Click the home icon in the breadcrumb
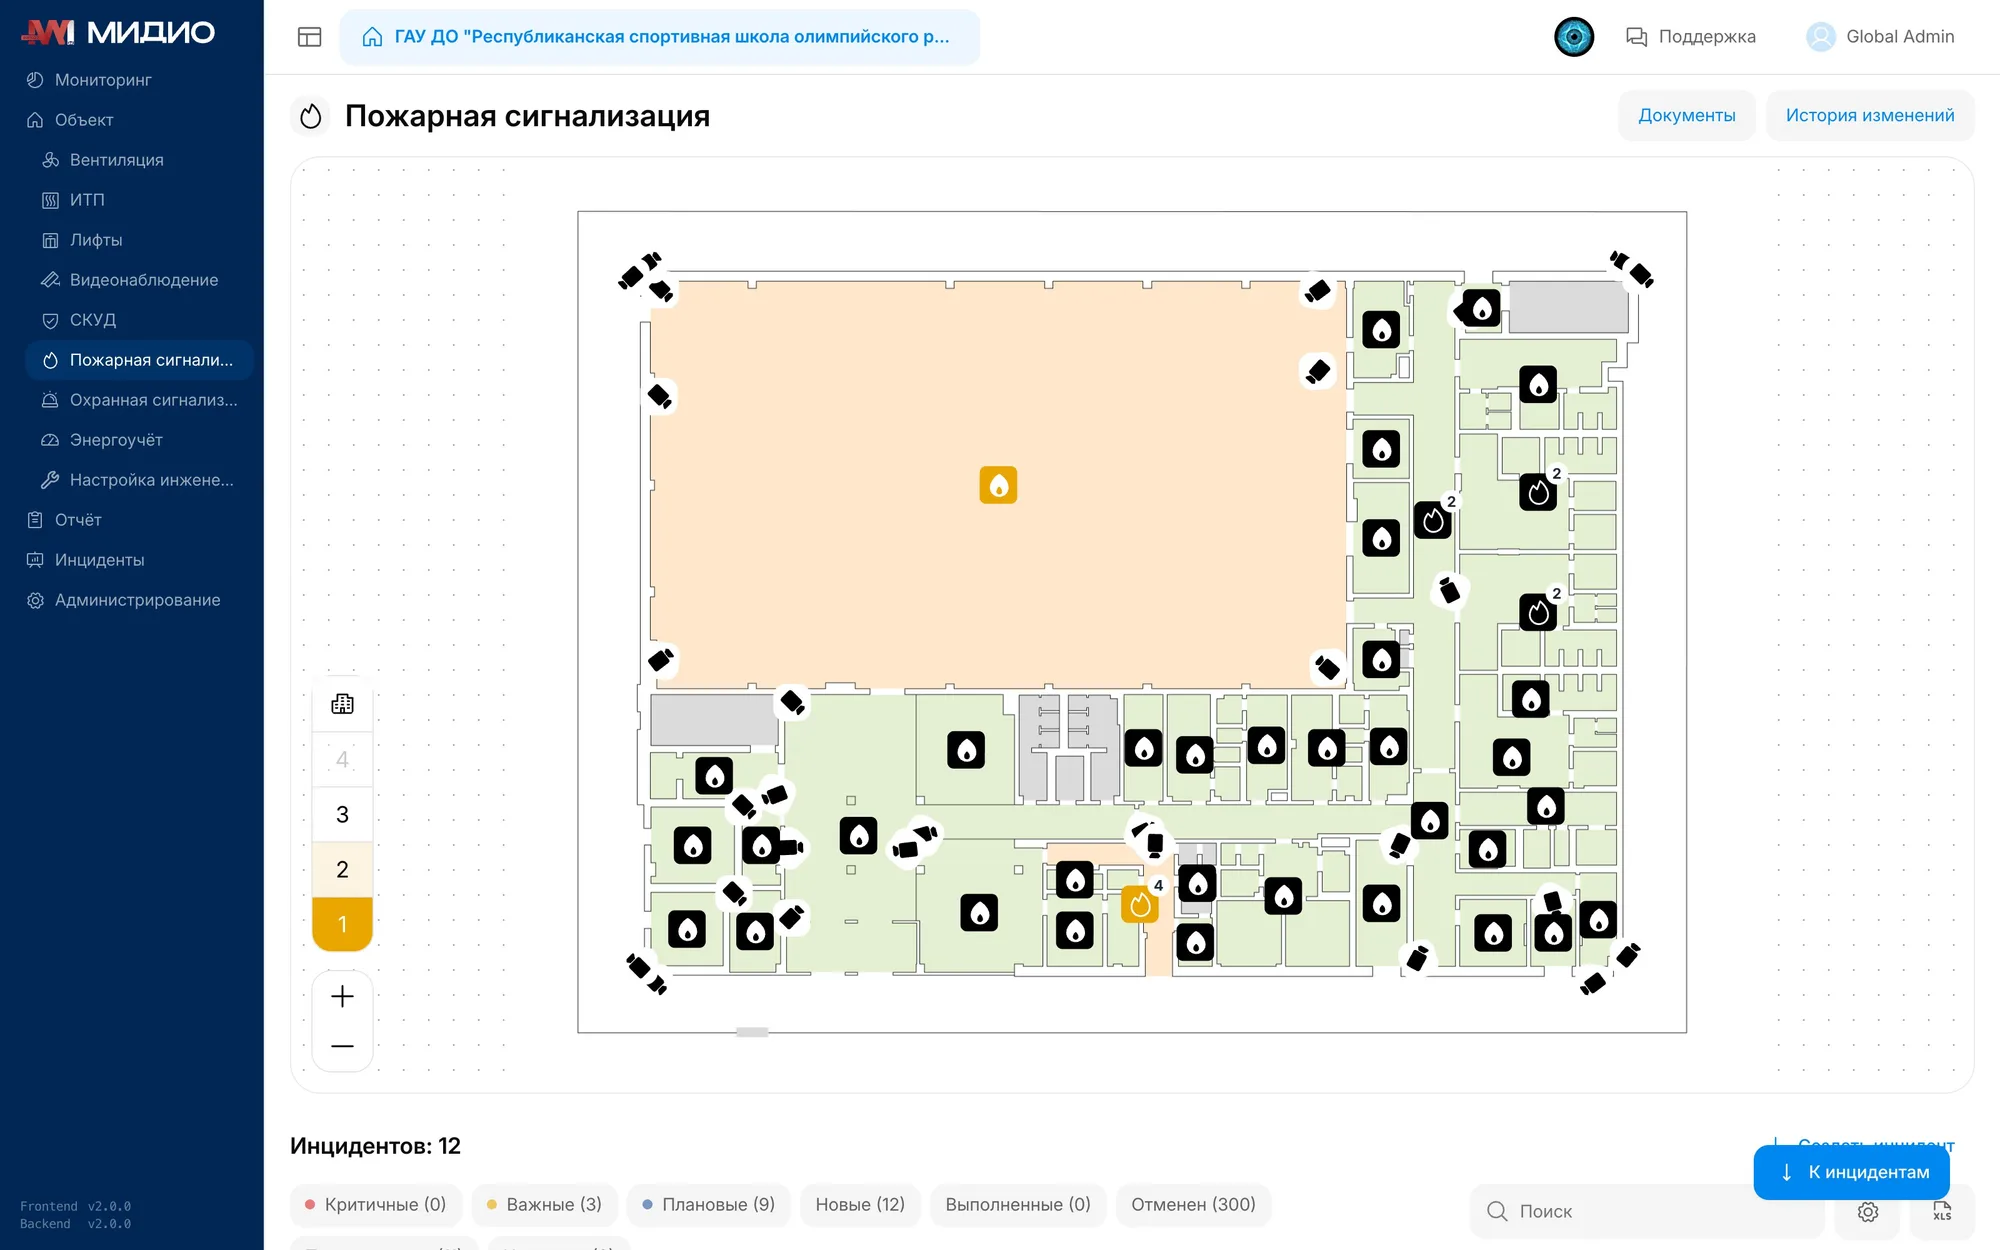Image resolution: width=2000 pixels, height=1250 pixels. 372,37
